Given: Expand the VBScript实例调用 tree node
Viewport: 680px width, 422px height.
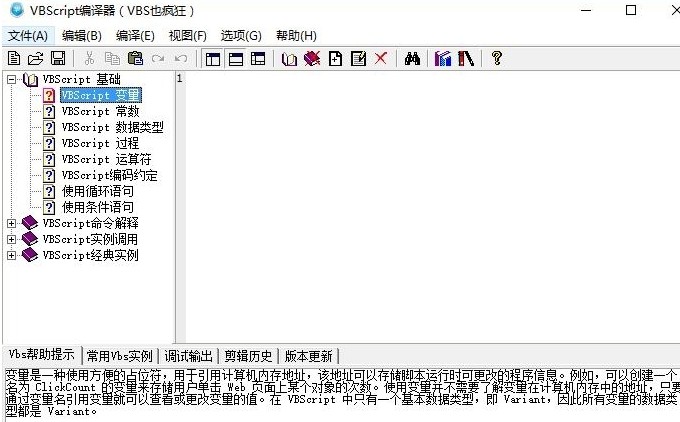Looking at the screenshot, I should pyautogui.click(x=12, y=239).
